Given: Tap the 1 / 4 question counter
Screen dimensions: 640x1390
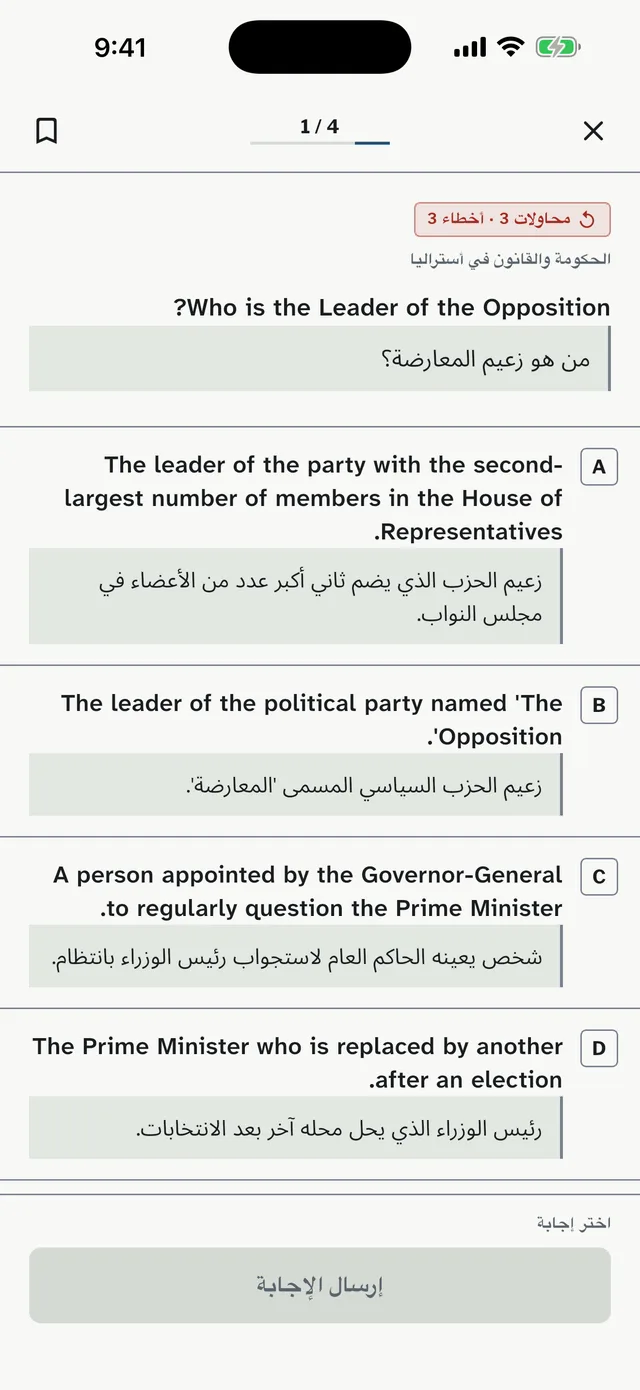Looking at the screenshot, I should tap(320, 126).
